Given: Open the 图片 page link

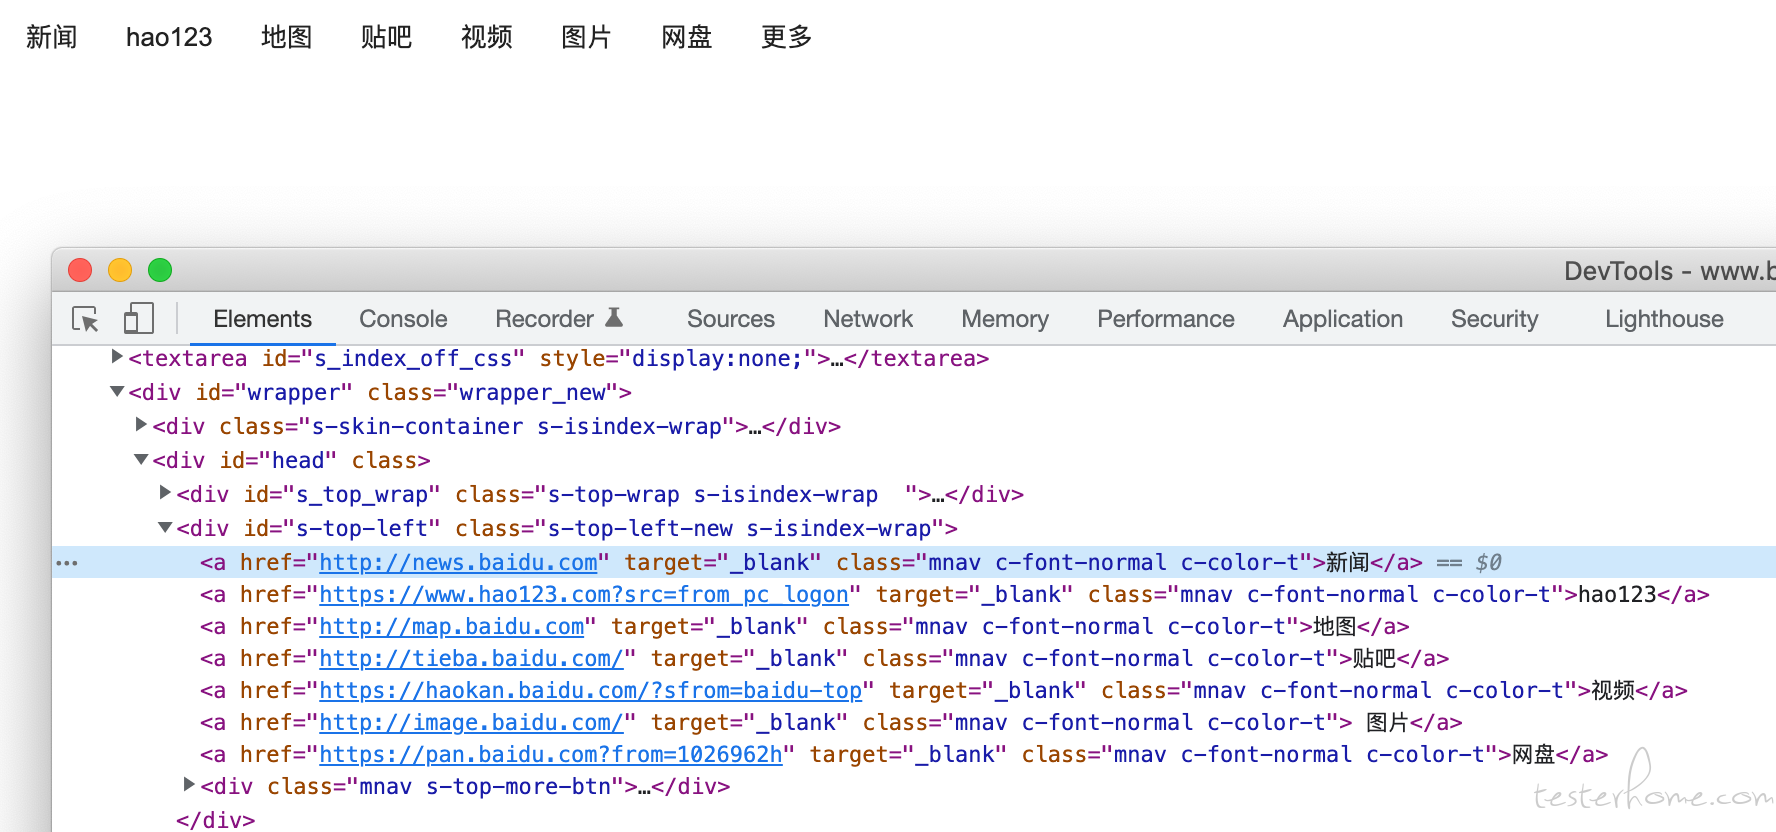Looking at the screenshot, I should pyautogui.click(x=587, y=37).
